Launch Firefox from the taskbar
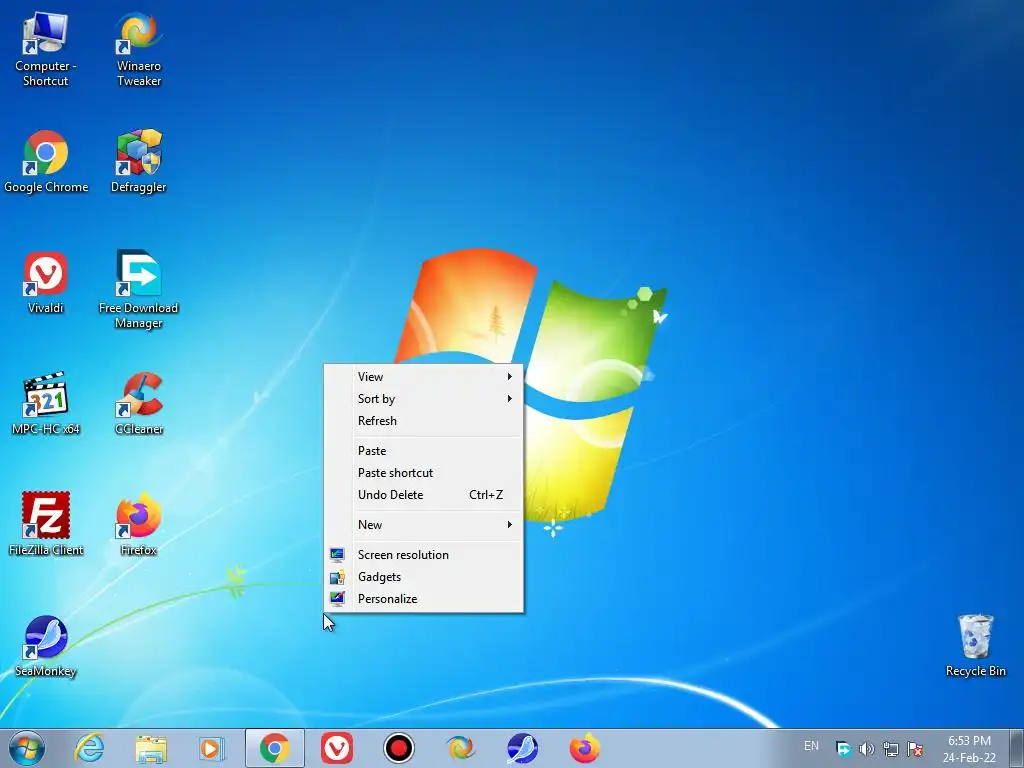Viewport: 1024px width, 768px height. pos(584,748)
